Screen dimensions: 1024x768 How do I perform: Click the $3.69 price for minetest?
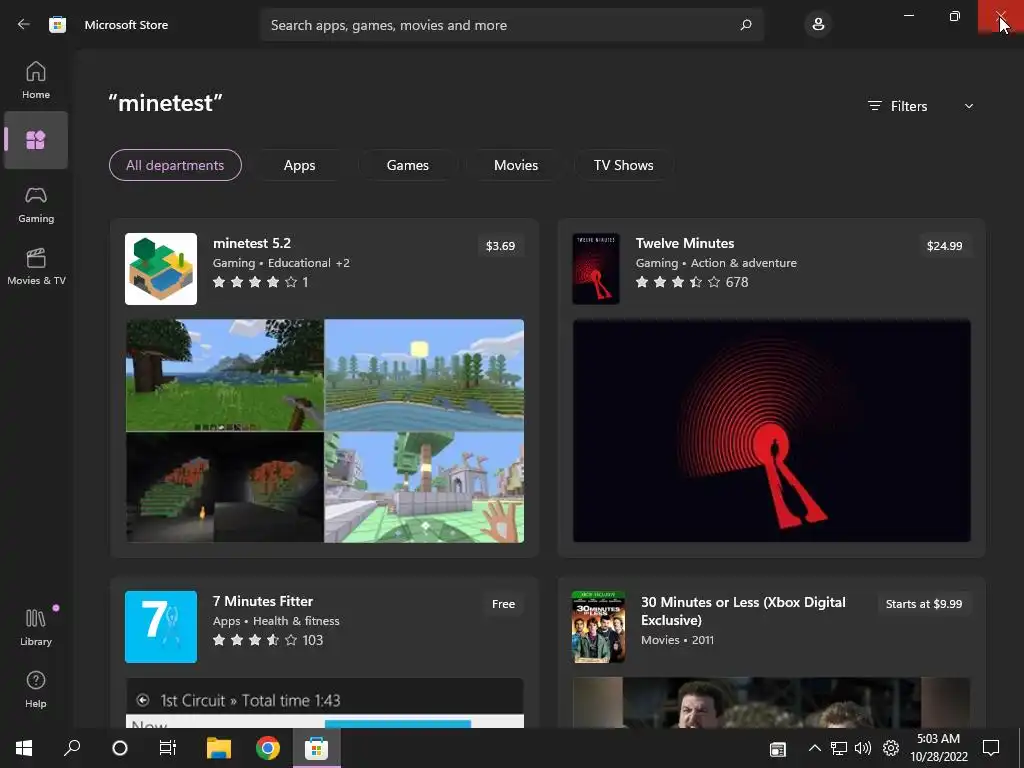(x=500, y=246)
